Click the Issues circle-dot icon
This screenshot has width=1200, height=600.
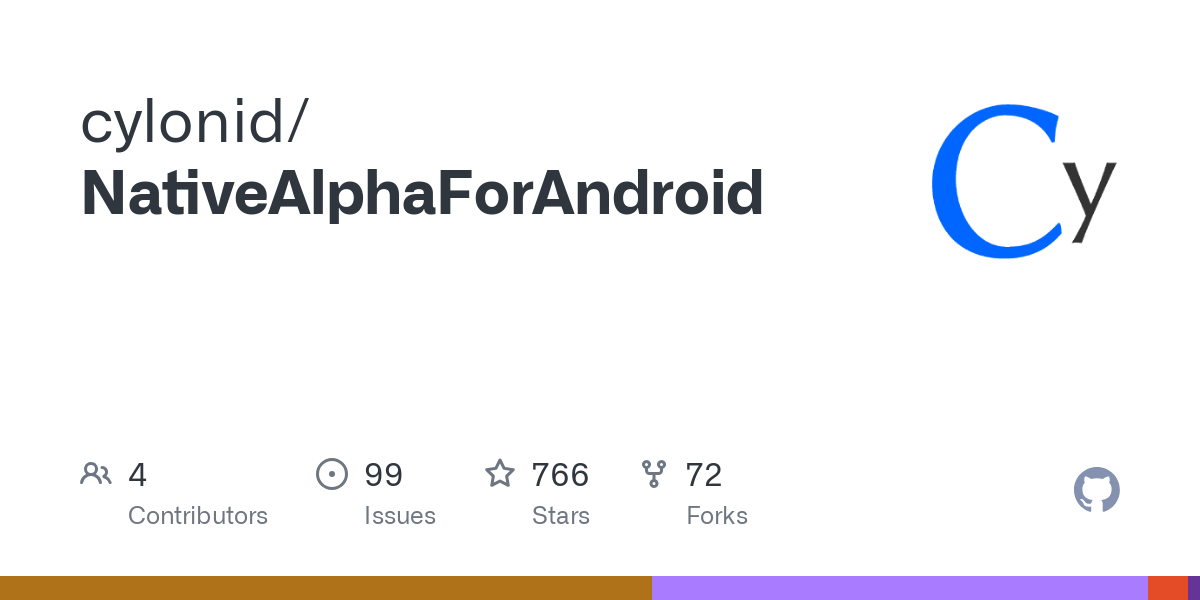pos(331,474)
